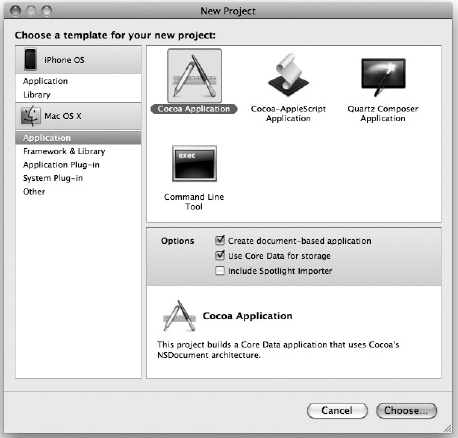The height and width of the screenshot is (438, 458).
Task: Select Application under Mac OS X
Action: click(x=78, y=138)
